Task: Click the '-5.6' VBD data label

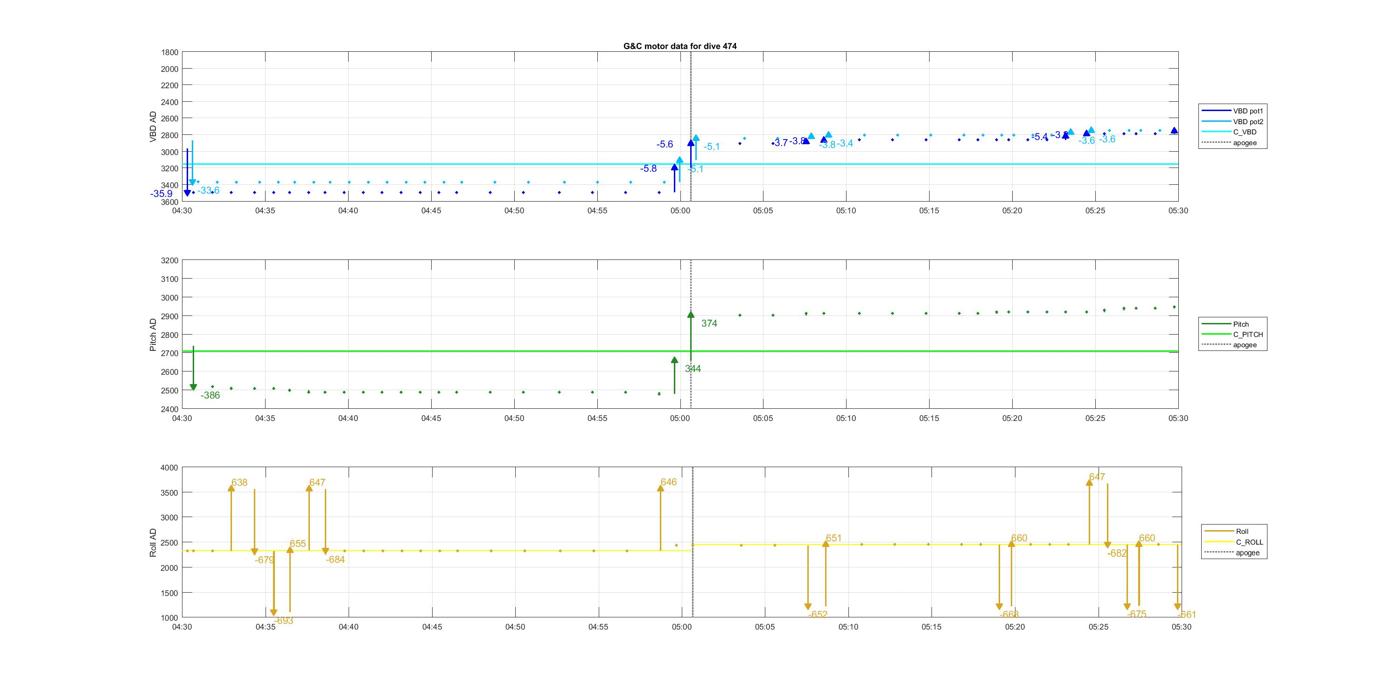Action: pyautogui.click(x=665, y=145)
